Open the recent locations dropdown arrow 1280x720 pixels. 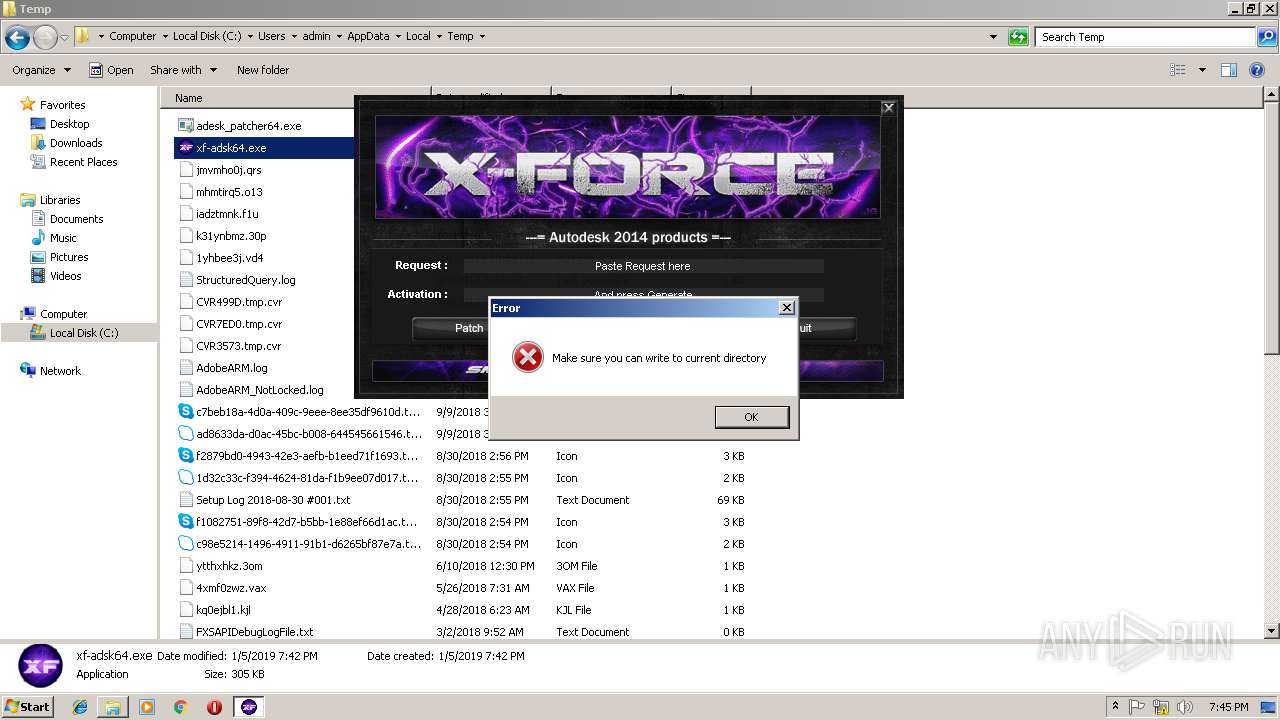(64, 38)
